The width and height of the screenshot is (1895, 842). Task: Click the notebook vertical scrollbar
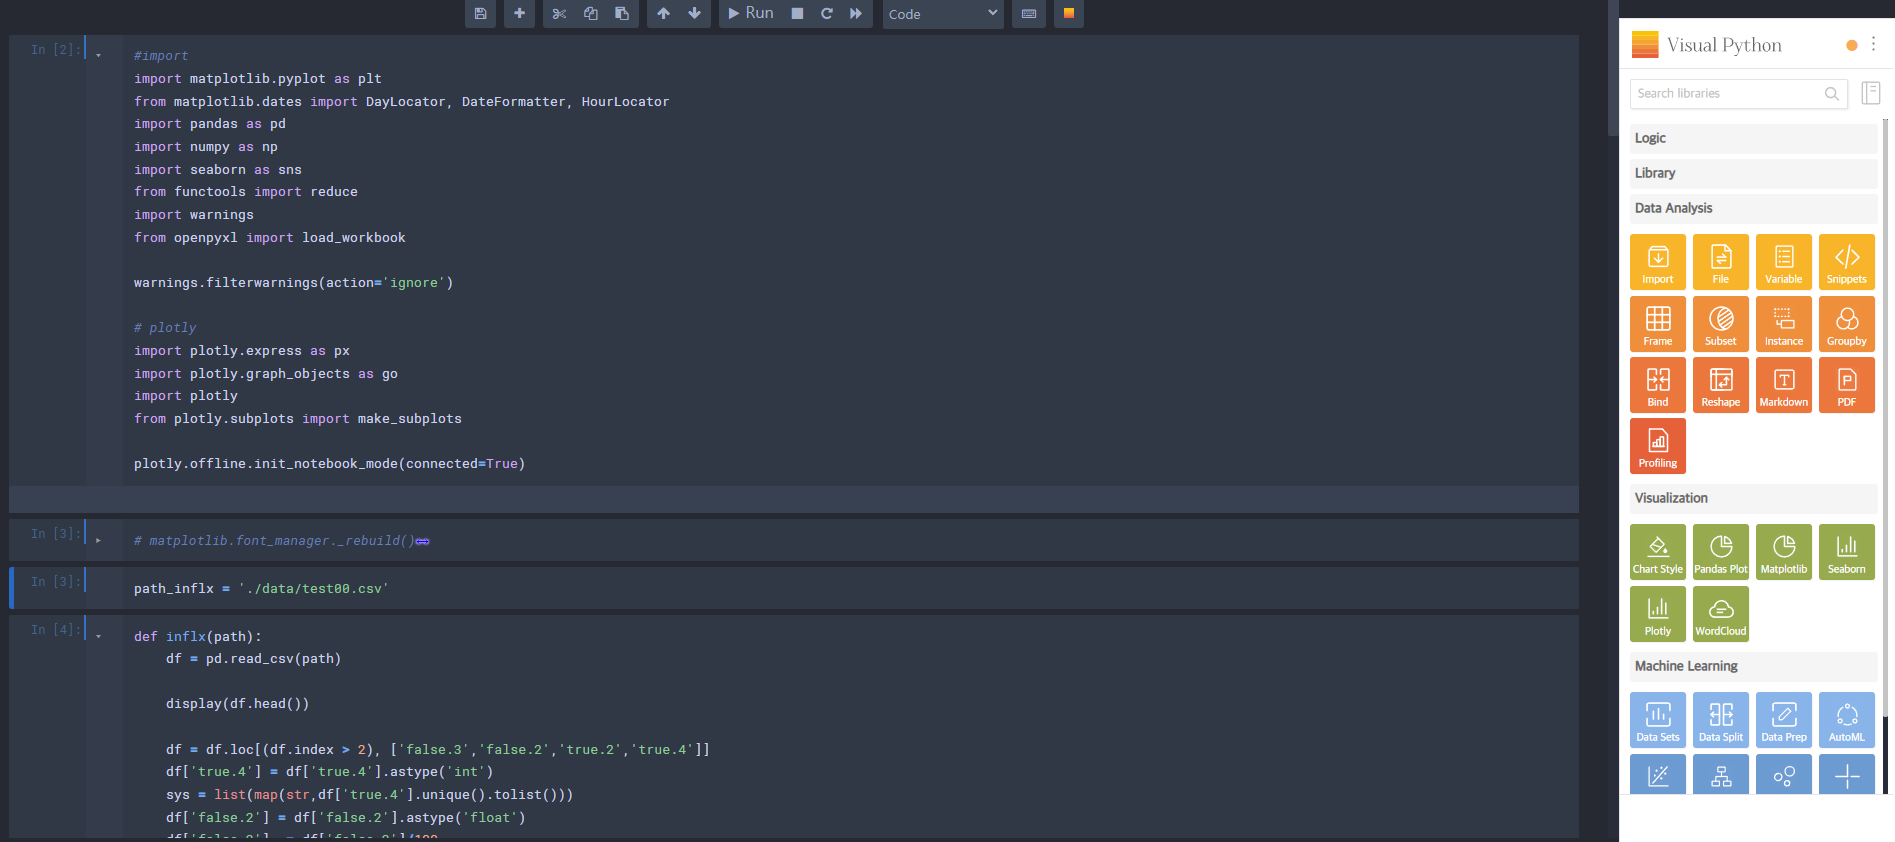click(1612, 68)
